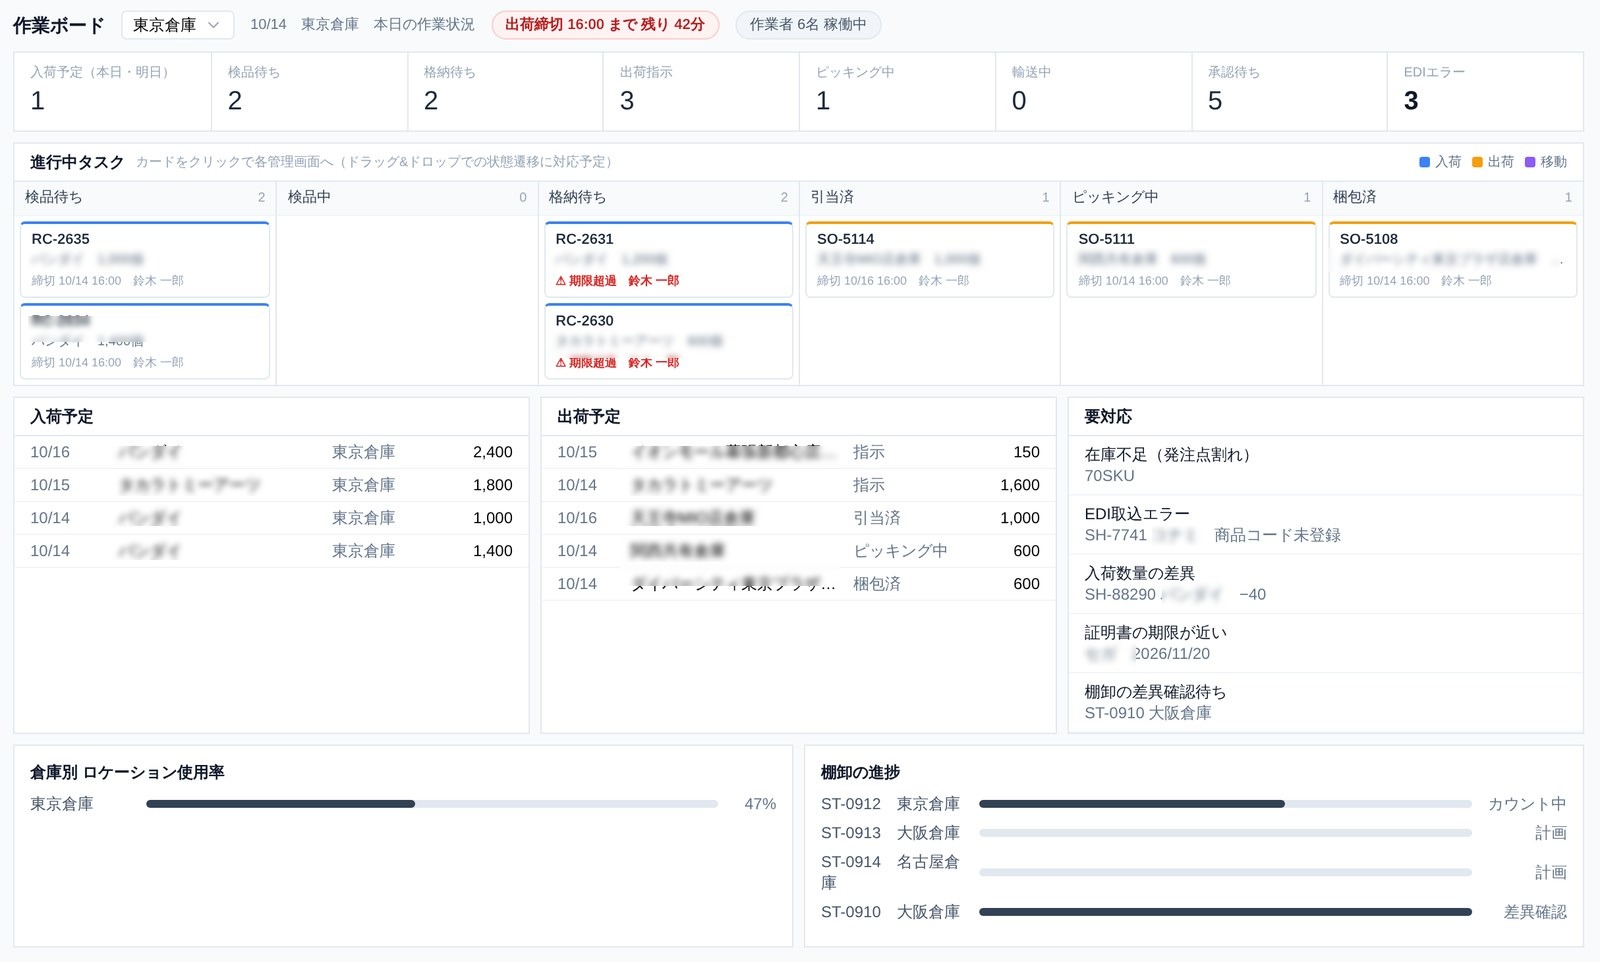
Task: Click the 作業者 6名 稼働中 badge
Action: (808, 25)
